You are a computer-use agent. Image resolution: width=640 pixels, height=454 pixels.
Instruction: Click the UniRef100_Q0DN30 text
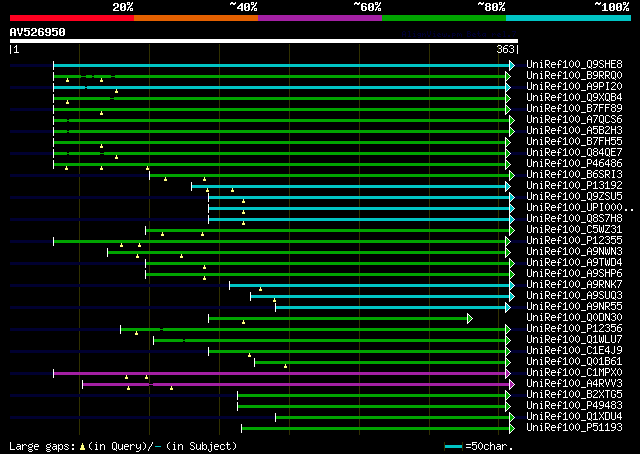pos(574,318)
